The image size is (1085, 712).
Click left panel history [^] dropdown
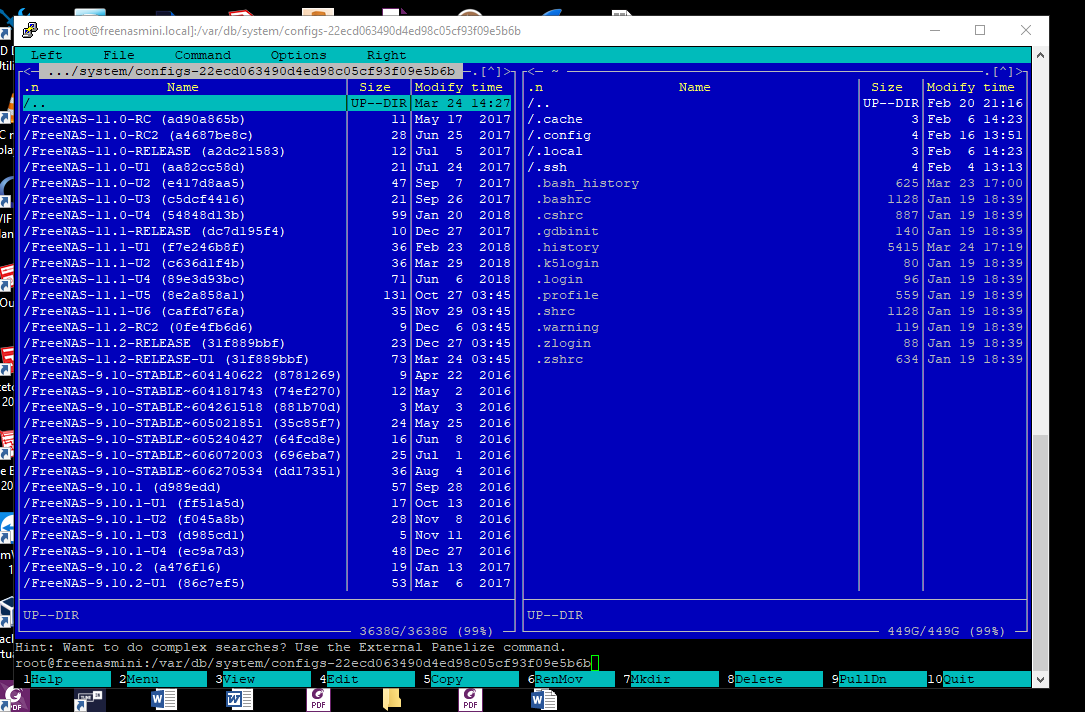point(491,71)
